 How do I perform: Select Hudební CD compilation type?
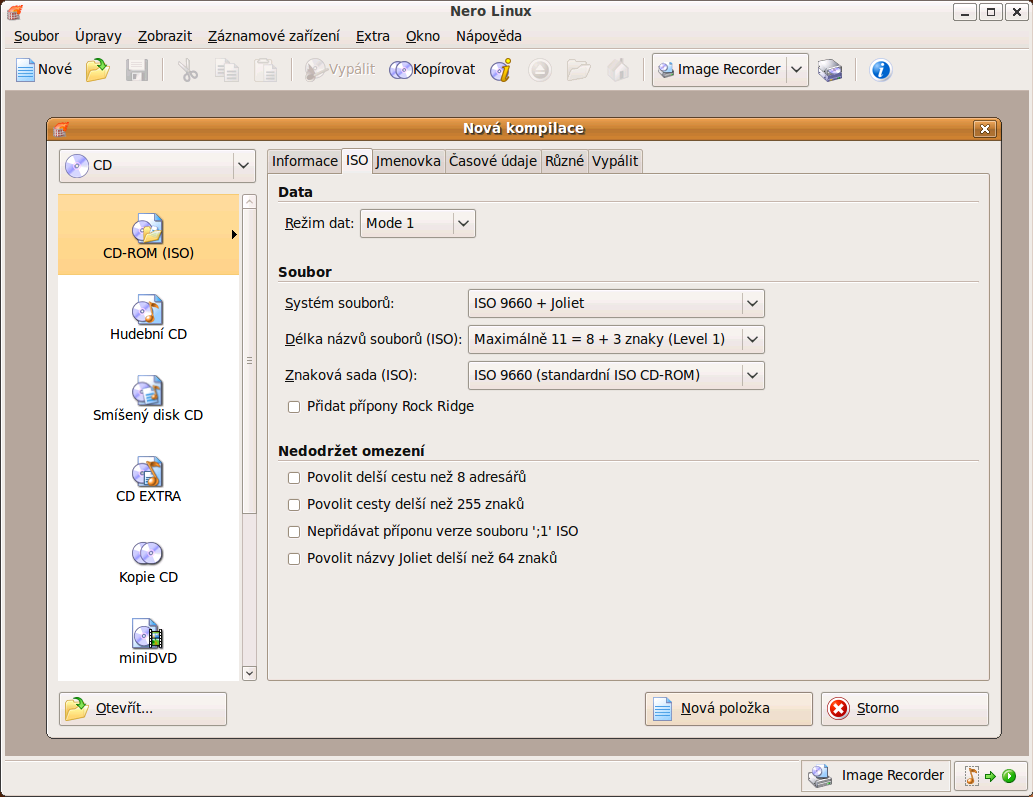(x=148, y=317)
